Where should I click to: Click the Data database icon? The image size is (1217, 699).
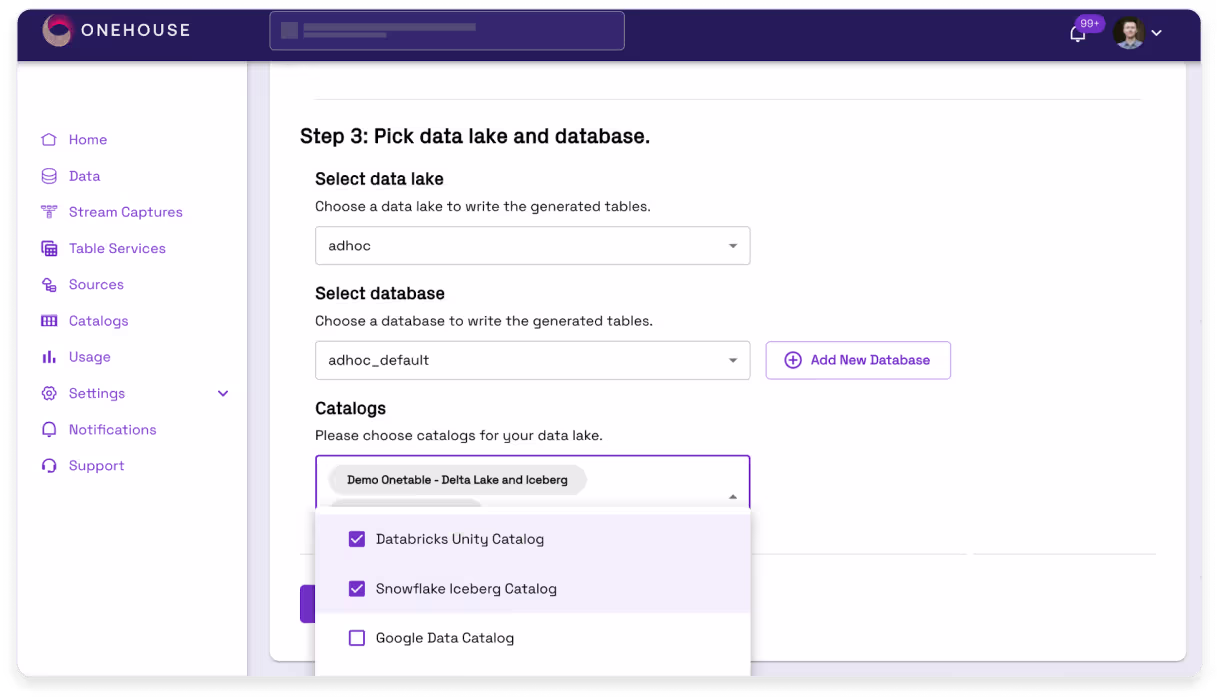[x=49, y=176]
